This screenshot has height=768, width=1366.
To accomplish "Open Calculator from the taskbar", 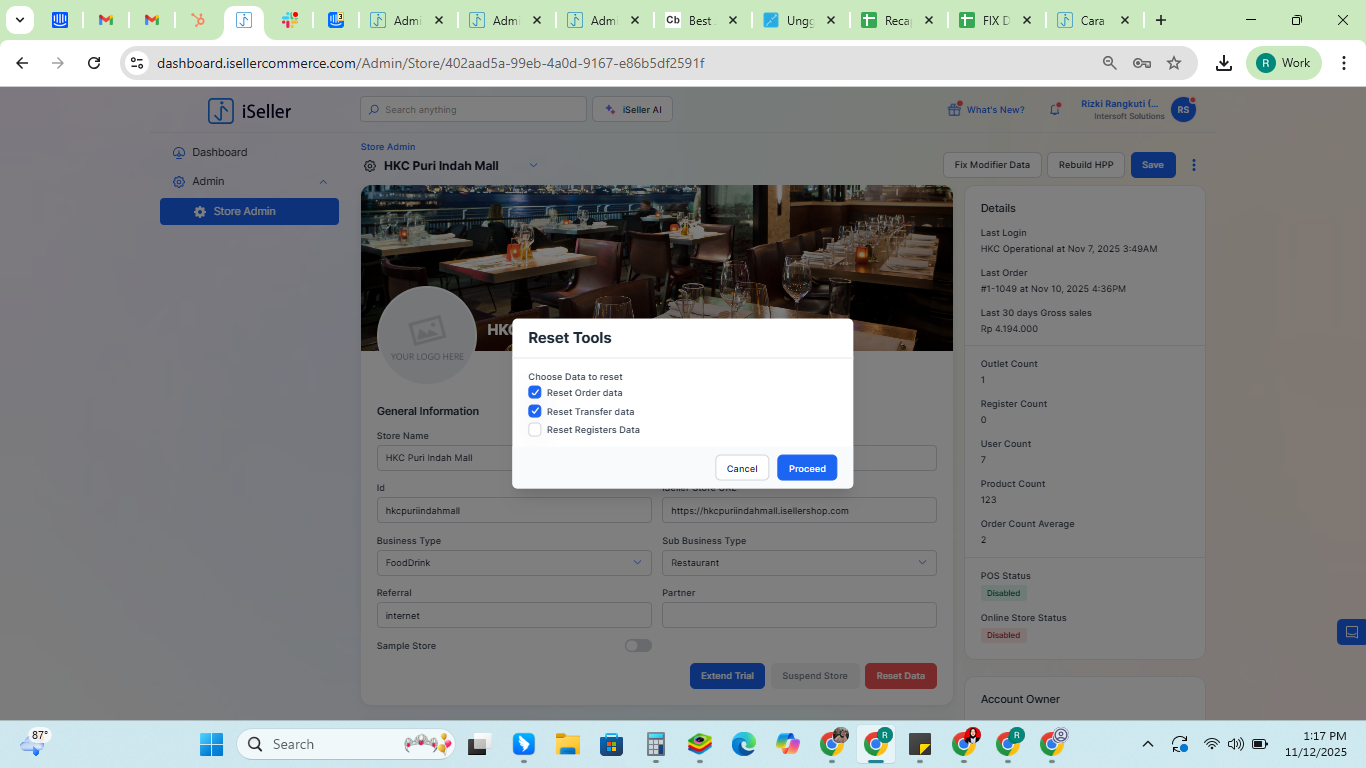I will click(x=656, y=744).
